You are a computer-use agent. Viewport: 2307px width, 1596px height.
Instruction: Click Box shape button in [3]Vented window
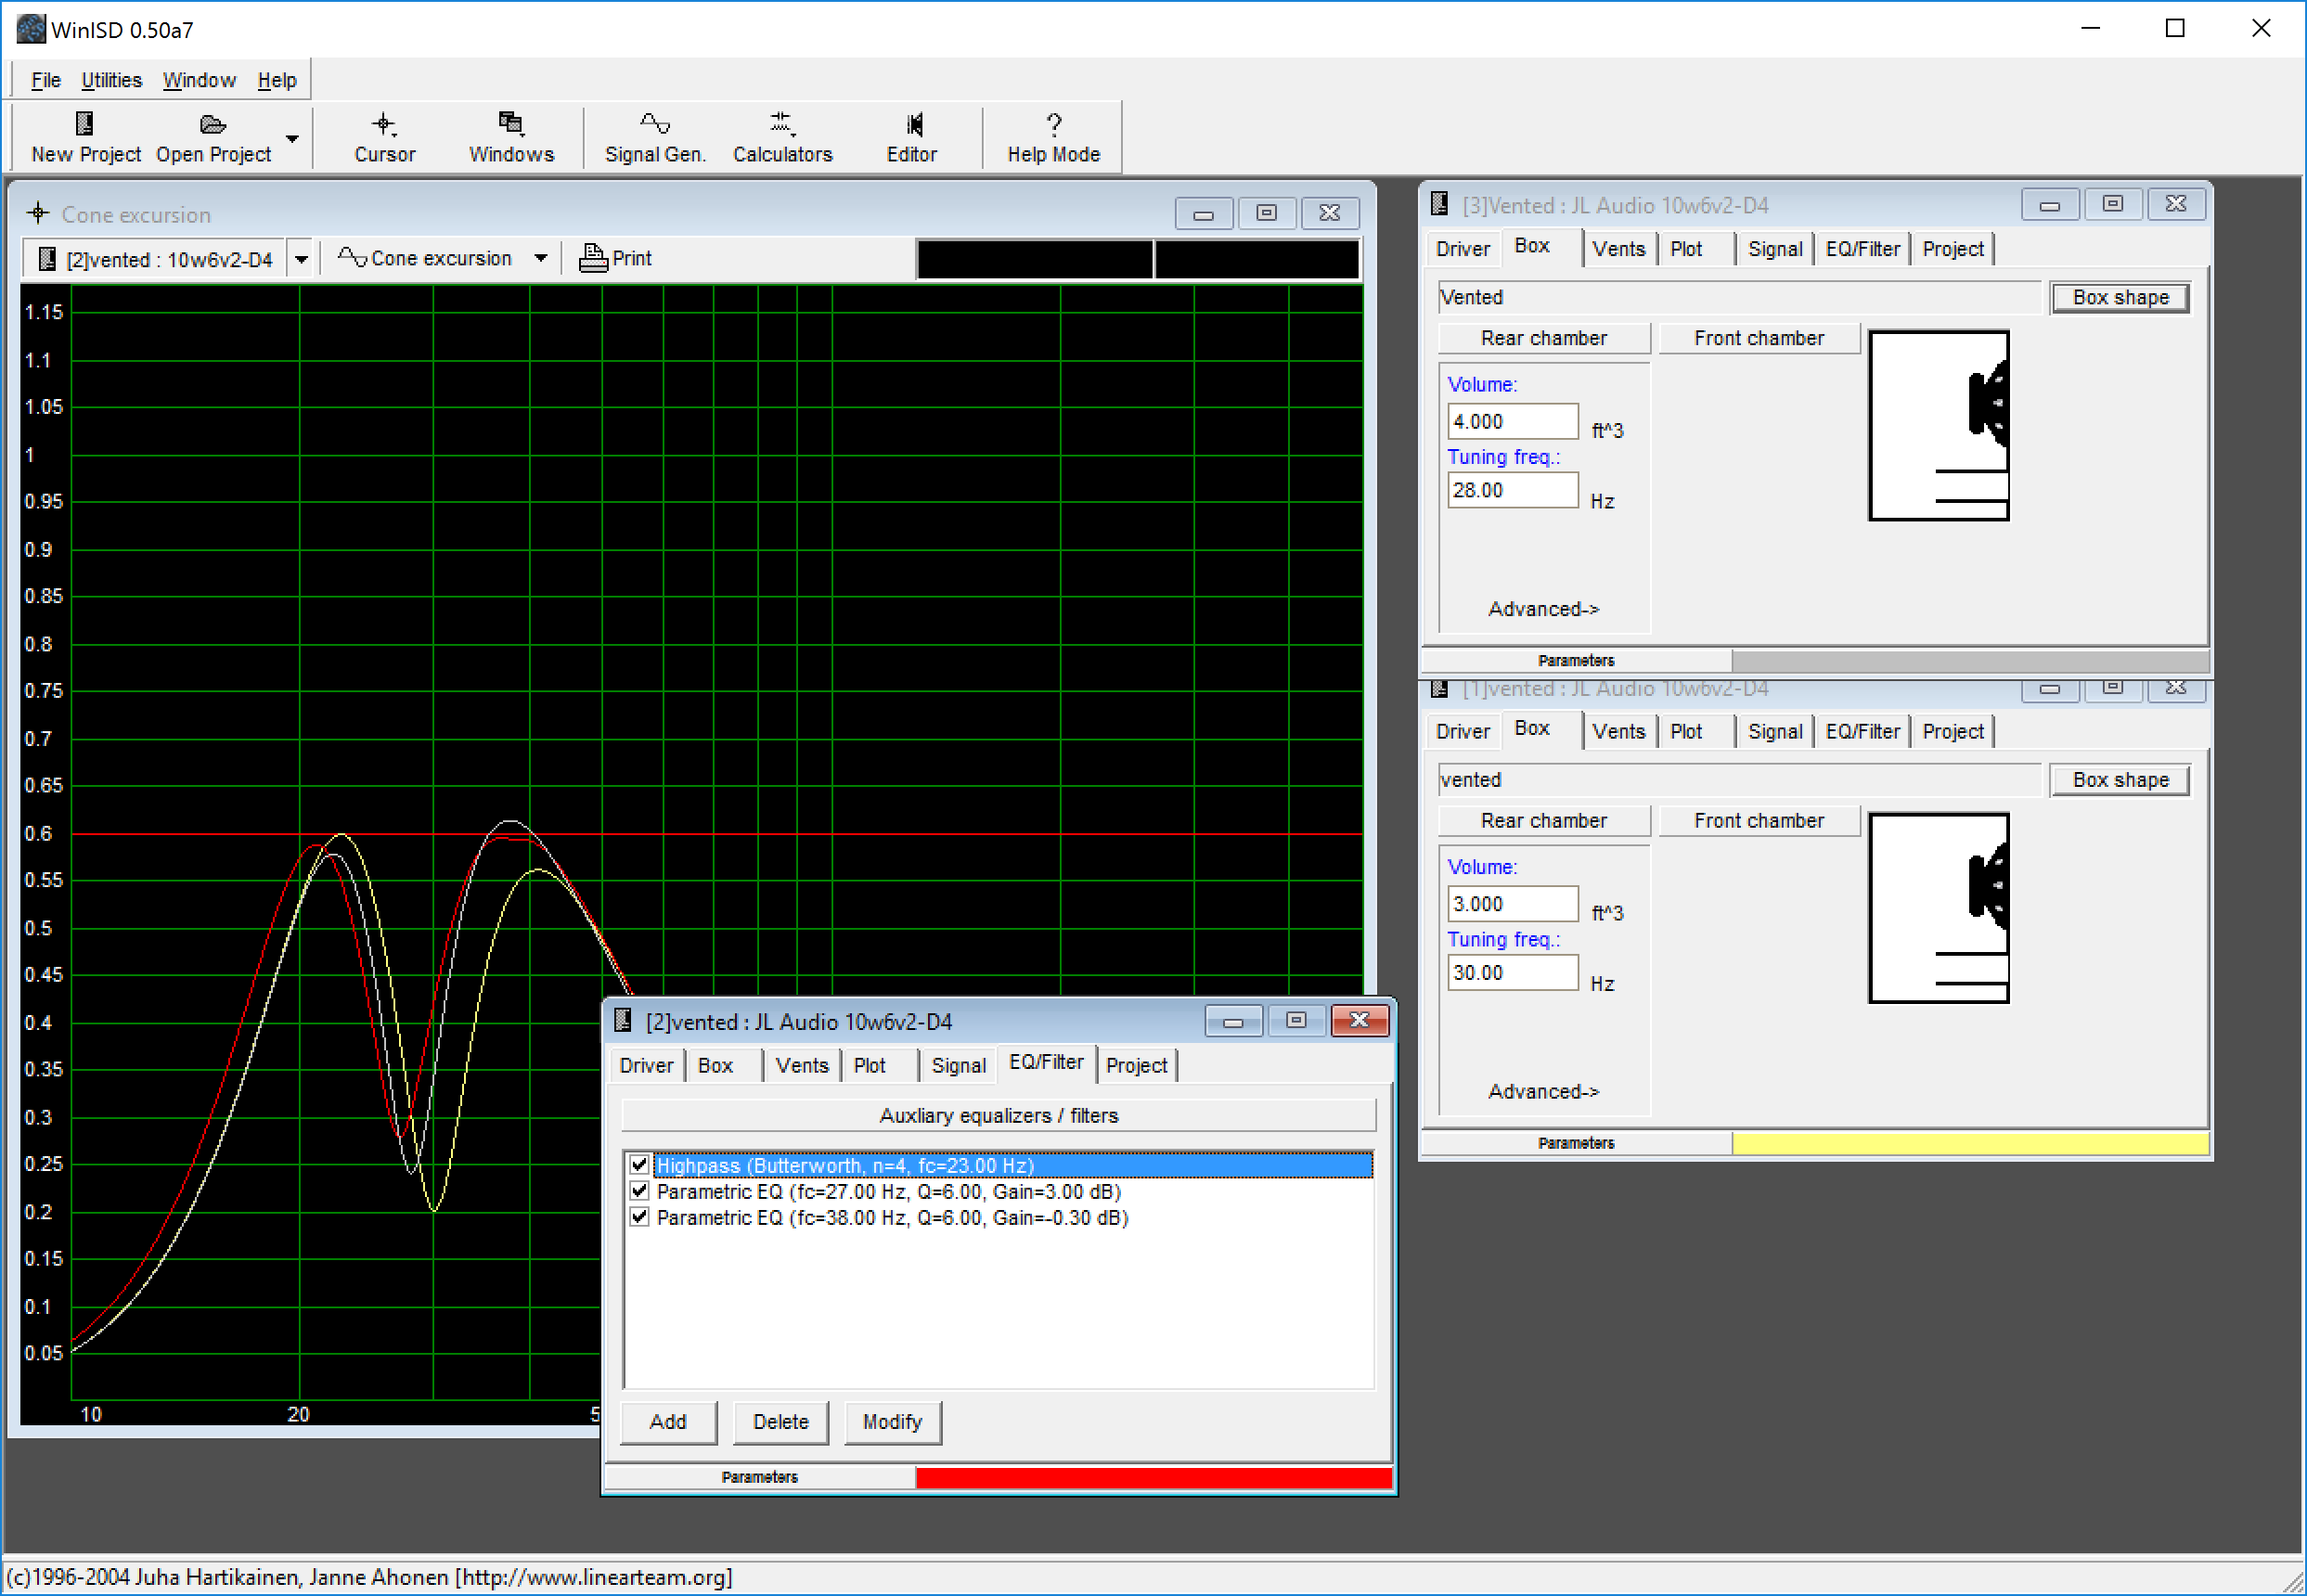(2120, 297)
